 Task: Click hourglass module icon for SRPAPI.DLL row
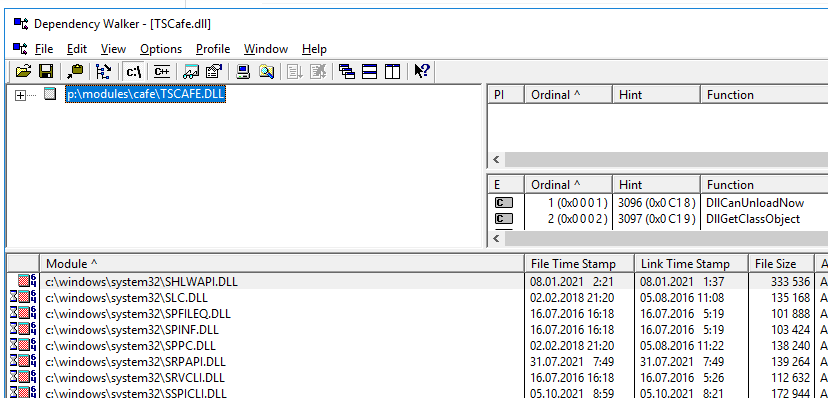pyautogui.click(x=23, y=362)
